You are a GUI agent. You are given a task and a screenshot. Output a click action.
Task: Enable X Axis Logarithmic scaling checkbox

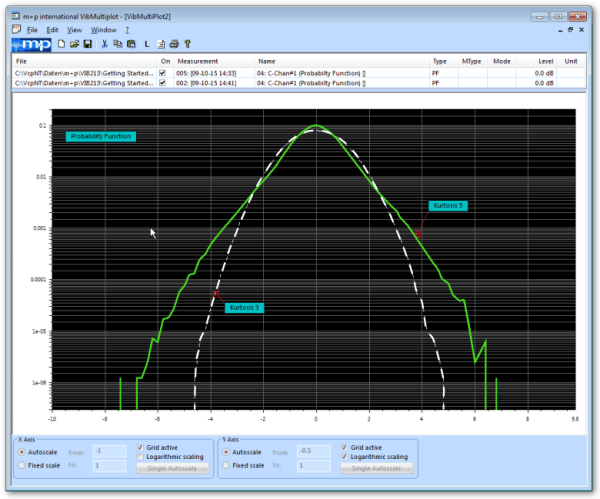coord(140,457)
